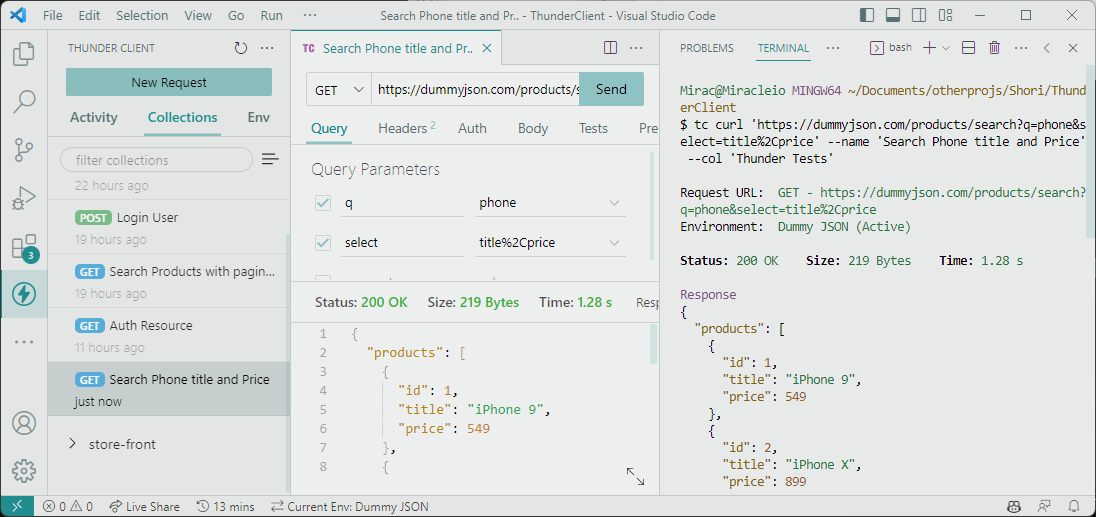Screen dimensions: 1096x517
Task: Open the Search view in activity bar
Action: (x=24, y=102)
